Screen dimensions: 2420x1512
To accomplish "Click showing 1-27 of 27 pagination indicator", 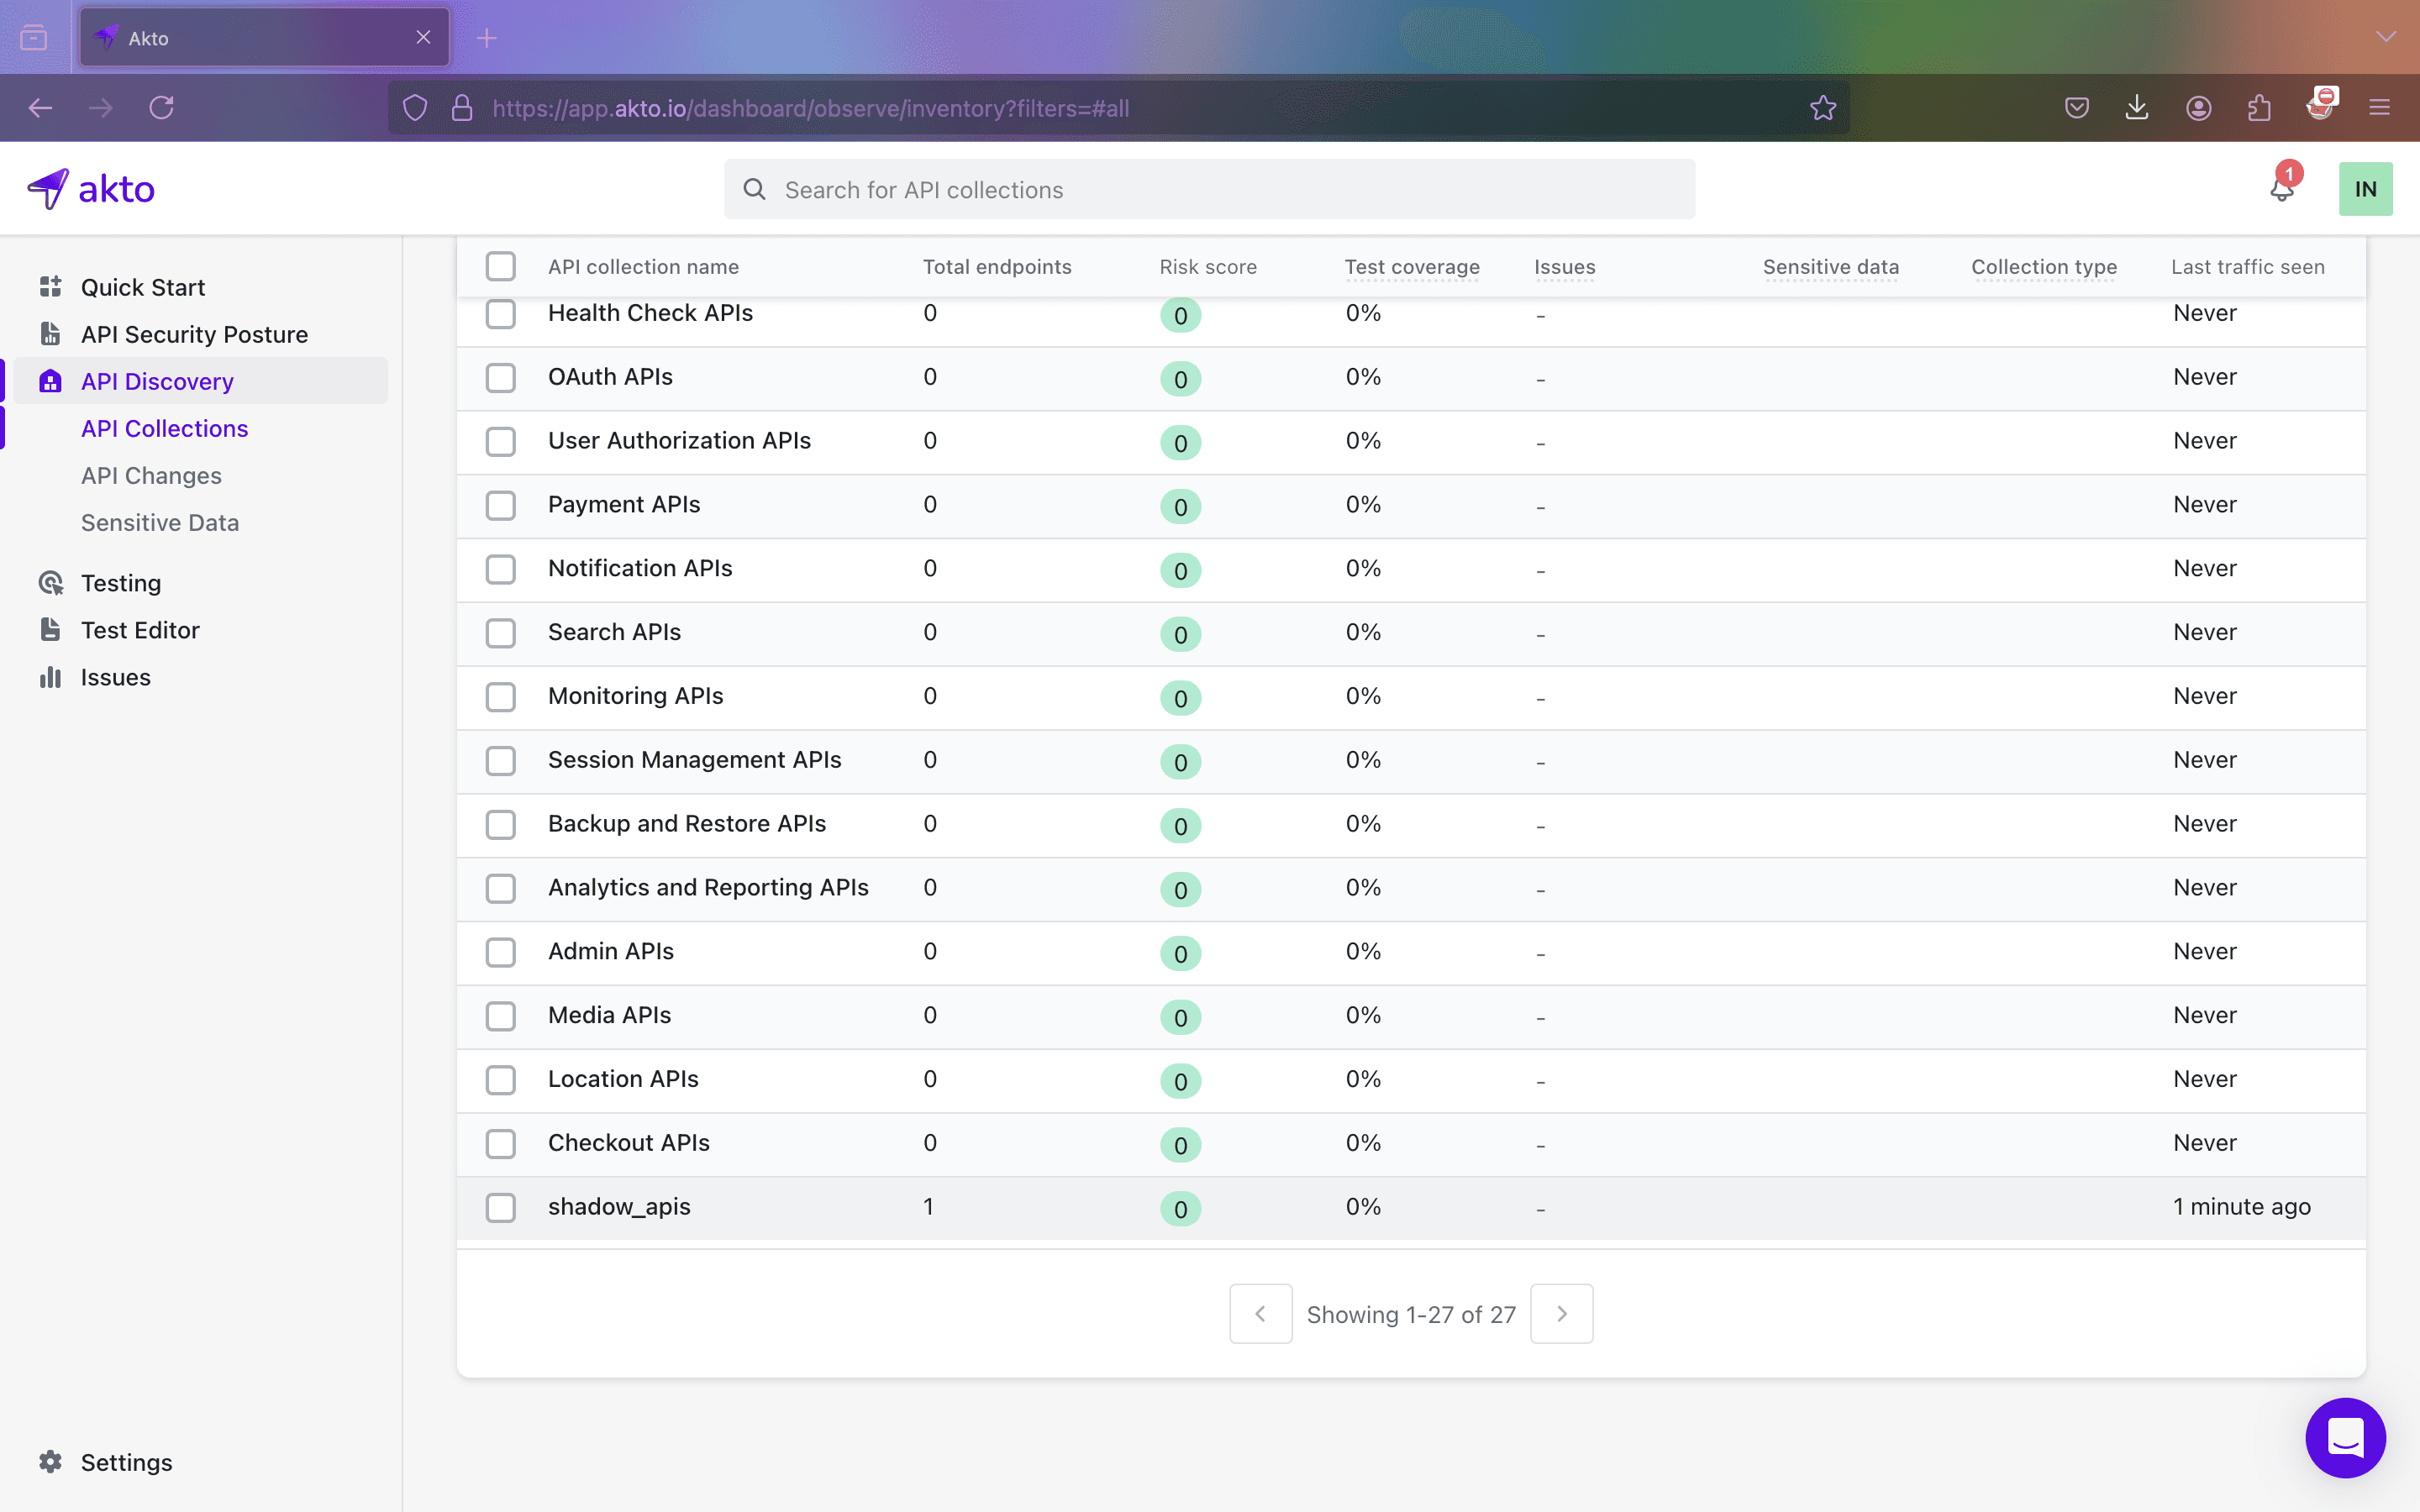I will pos(1409,1314).
